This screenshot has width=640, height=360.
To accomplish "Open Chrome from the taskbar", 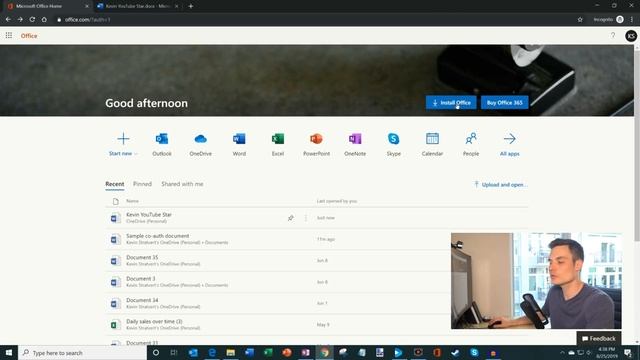I will tap(324, 353).
